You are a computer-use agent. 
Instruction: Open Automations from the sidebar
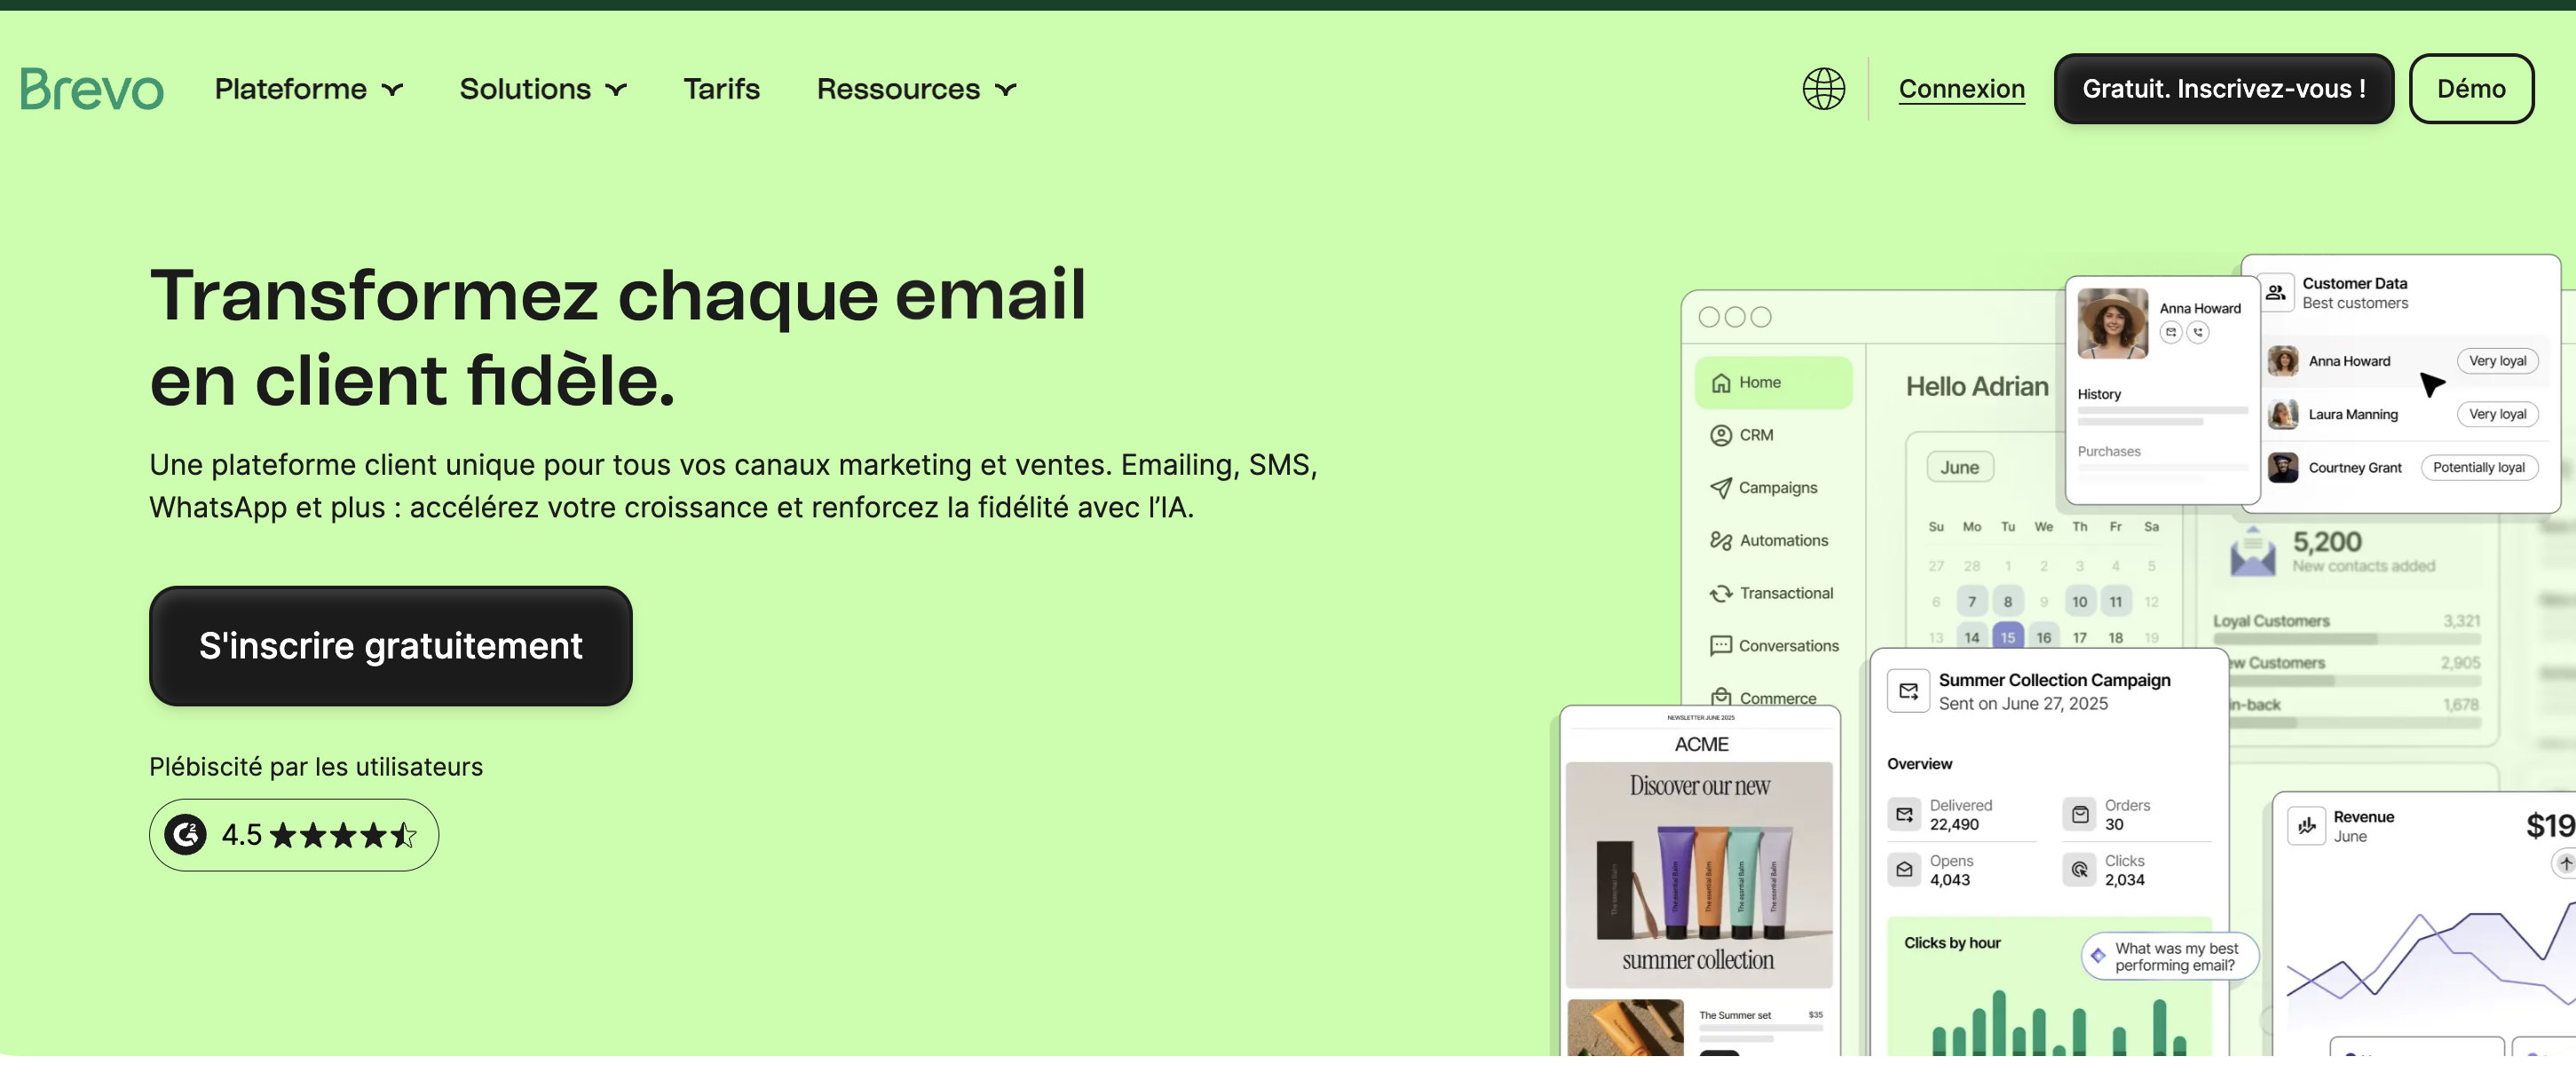(1782, 540)
